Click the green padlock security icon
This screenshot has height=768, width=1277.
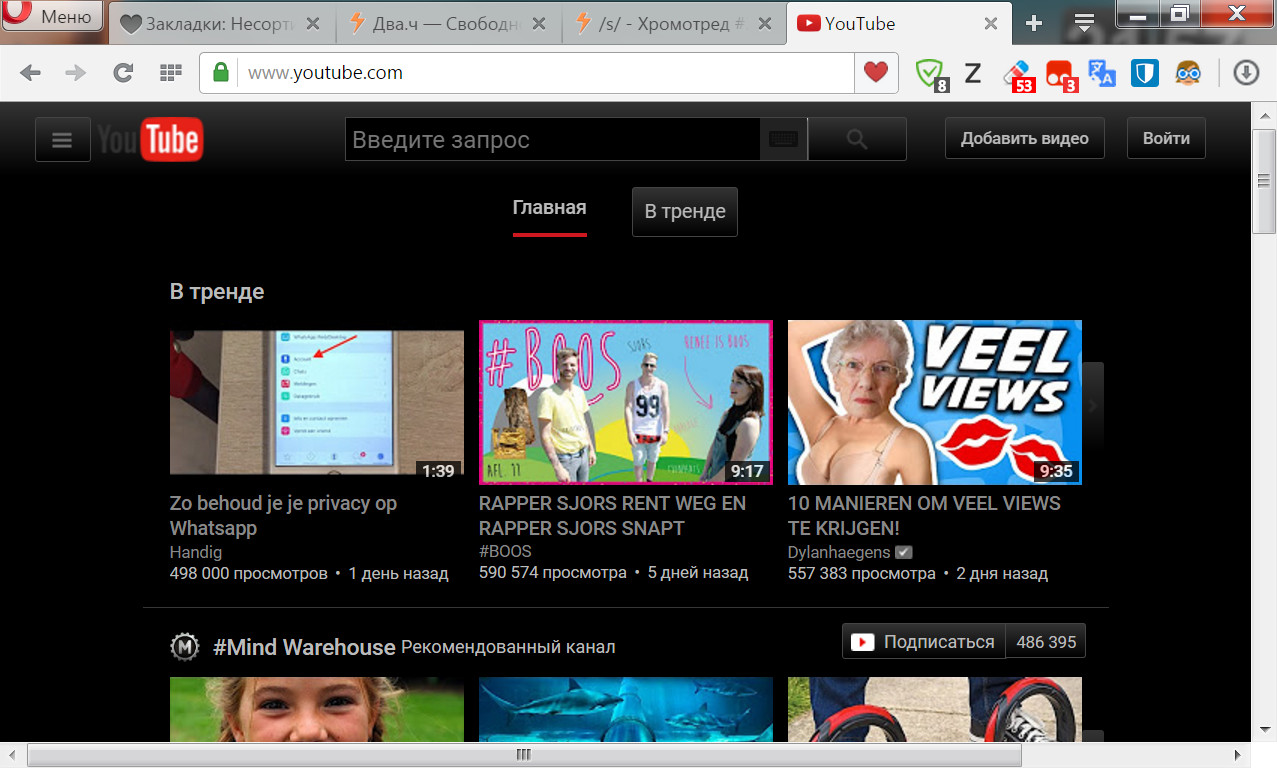220,72
